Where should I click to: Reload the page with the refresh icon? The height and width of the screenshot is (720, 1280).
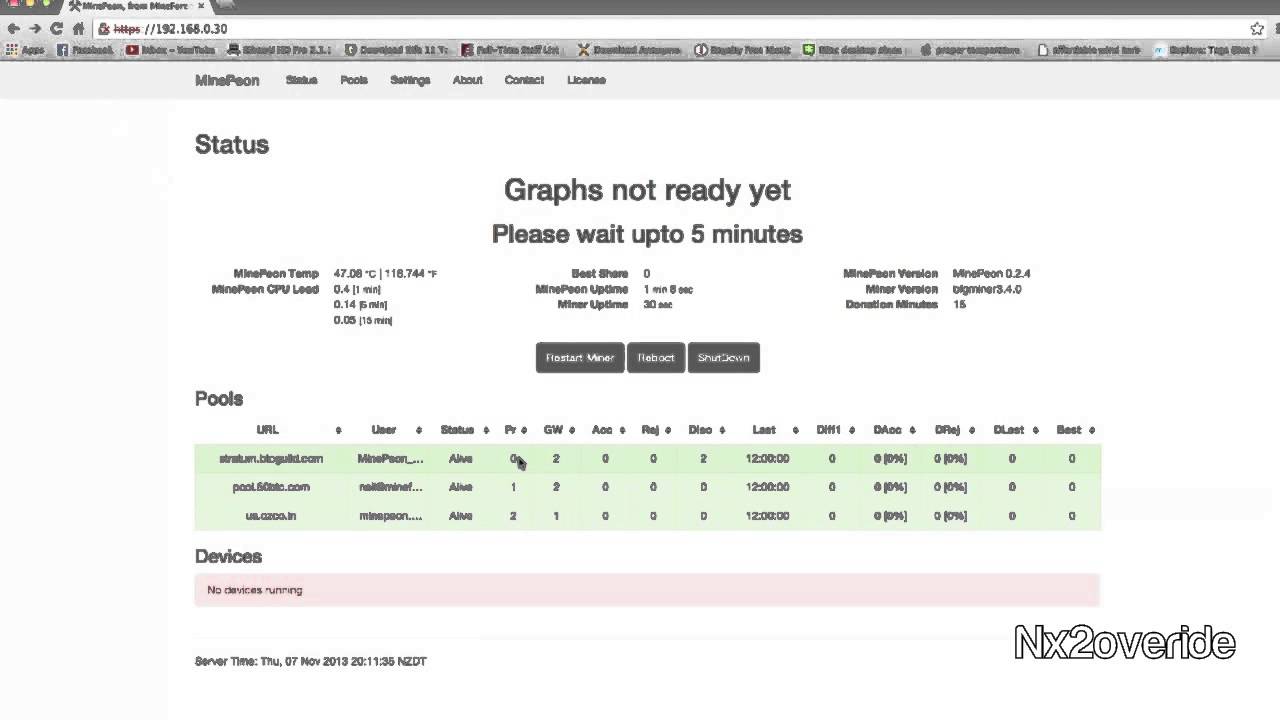click(x=57, y=29)
